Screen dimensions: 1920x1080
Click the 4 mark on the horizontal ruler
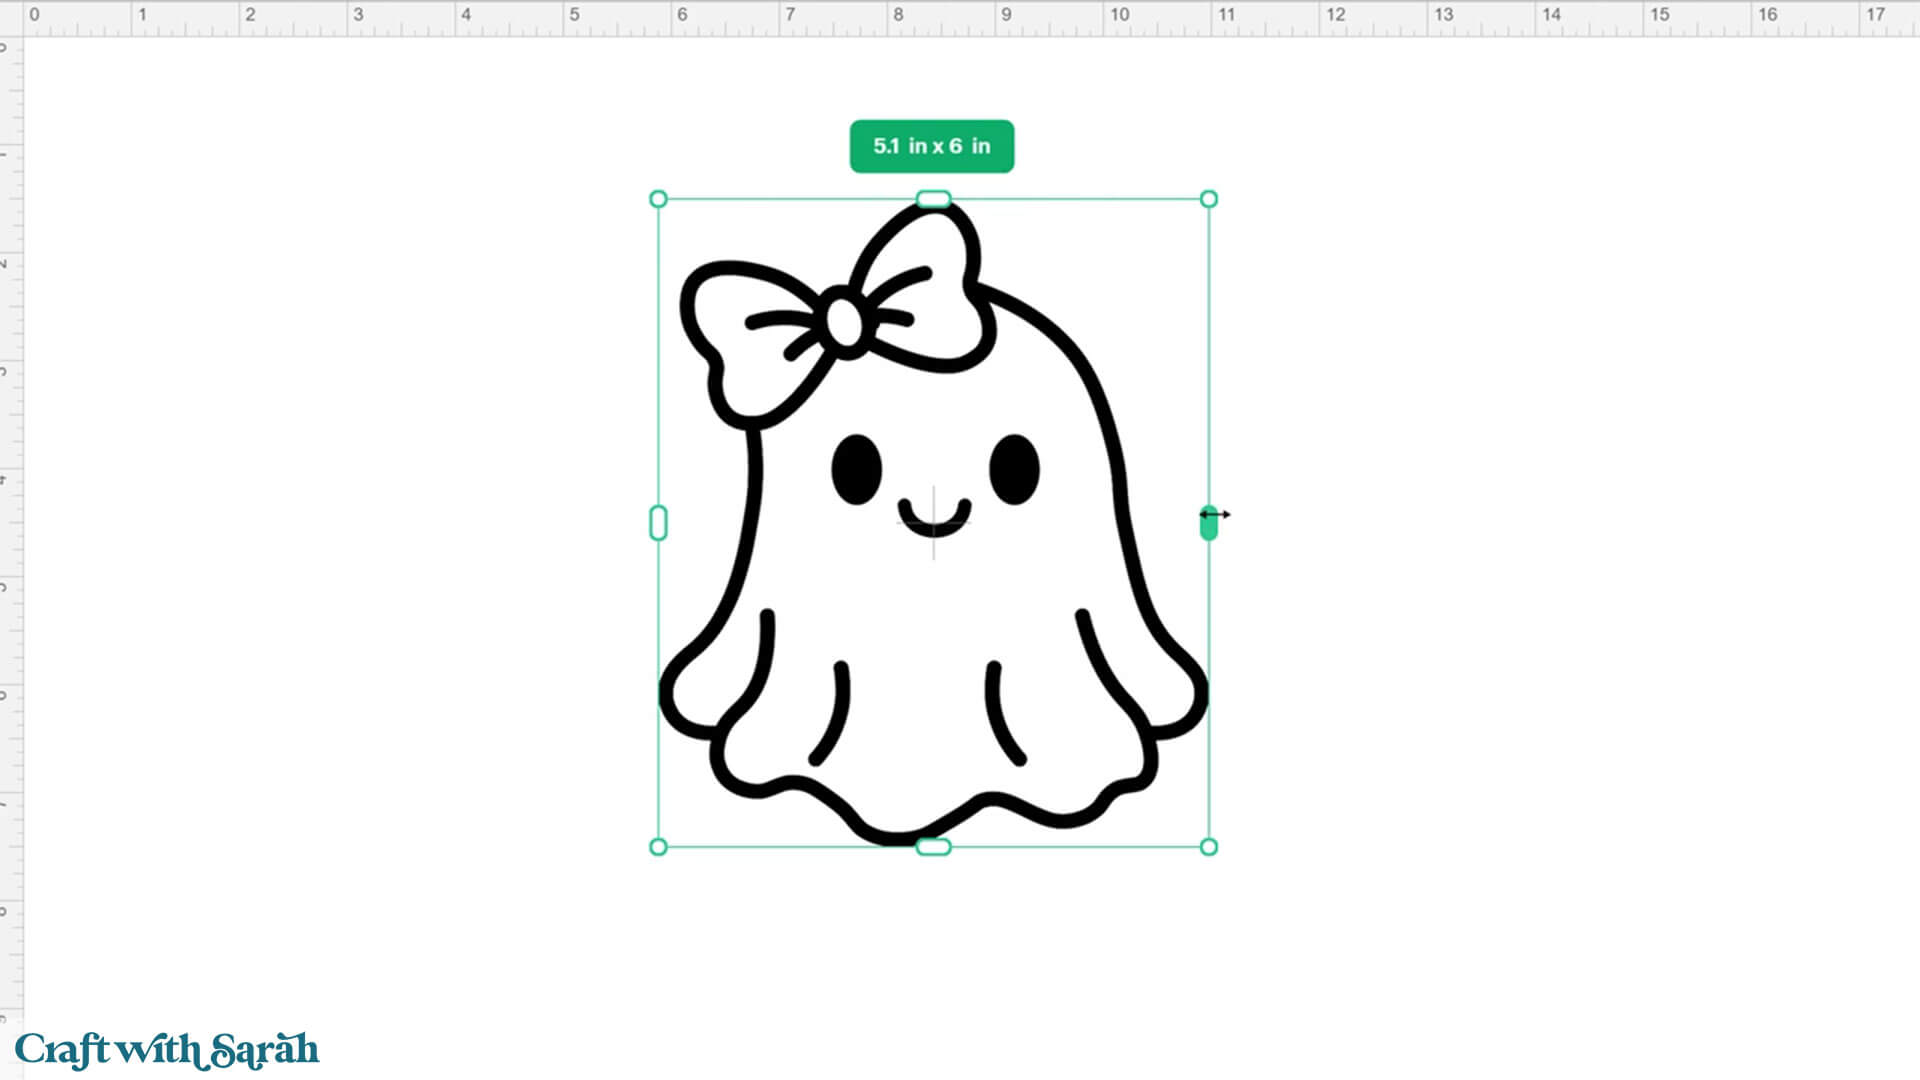pos(466,15)
